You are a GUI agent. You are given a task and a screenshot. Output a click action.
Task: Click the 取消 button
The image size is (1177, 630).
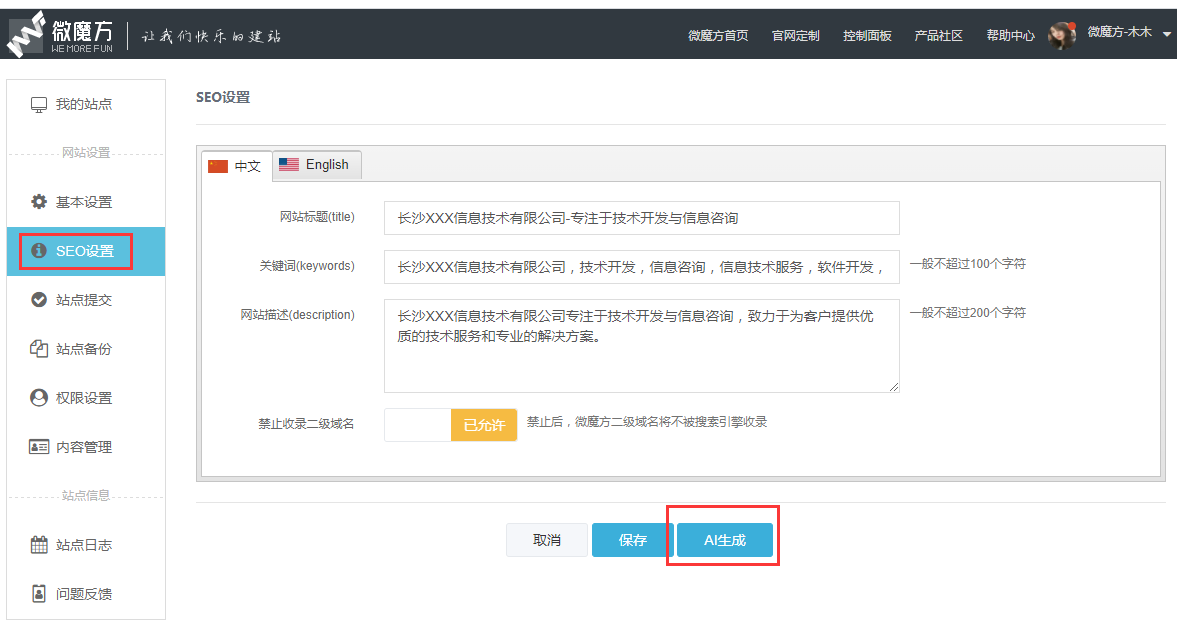546,540
